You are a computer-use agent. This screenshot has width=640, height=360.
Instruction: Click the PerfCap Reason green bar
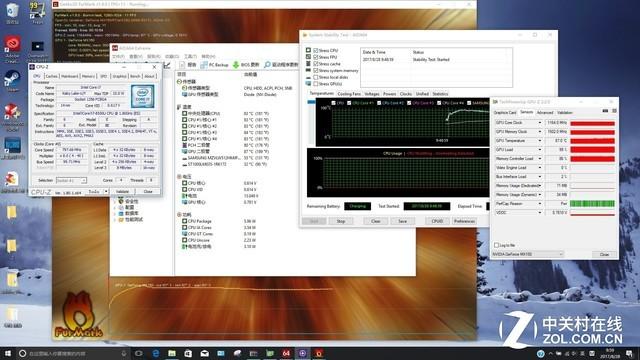592,203
